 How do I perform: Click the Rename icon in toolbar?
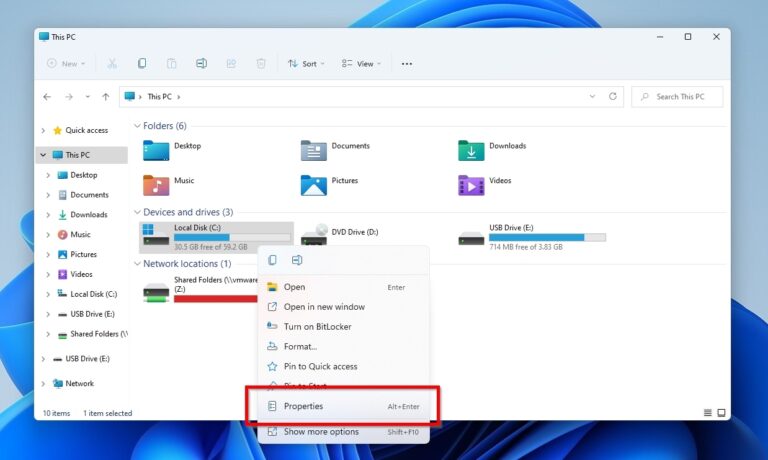coord(201,63)
